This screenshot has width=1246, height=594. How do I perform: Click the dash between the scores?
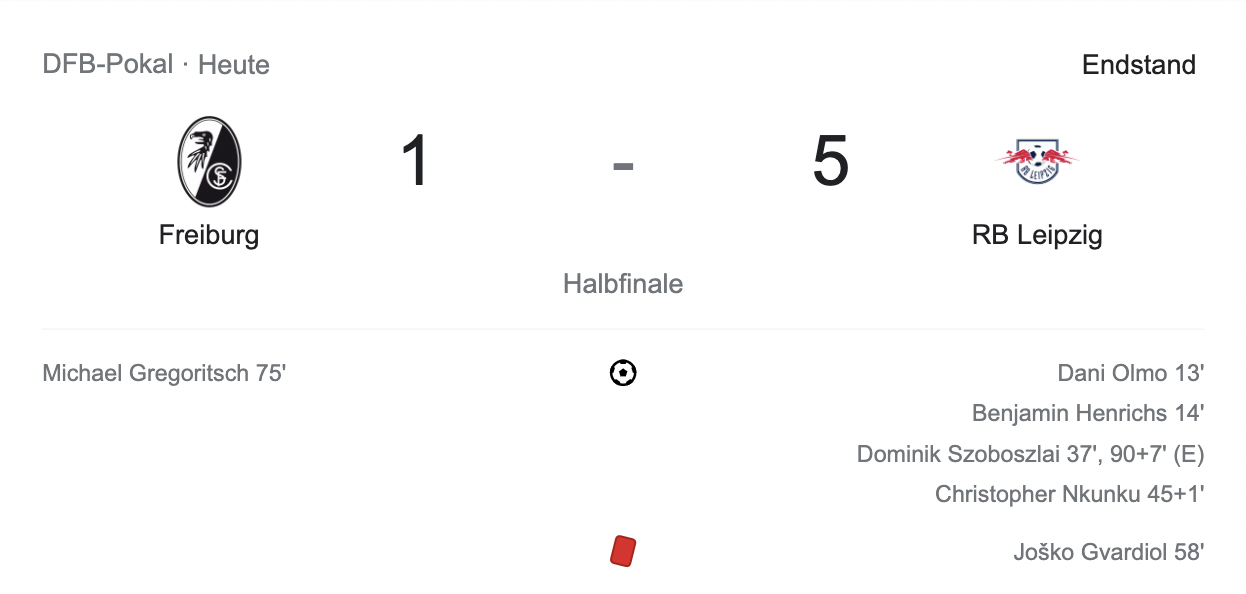pyautogui.click(x=623, y=165)
